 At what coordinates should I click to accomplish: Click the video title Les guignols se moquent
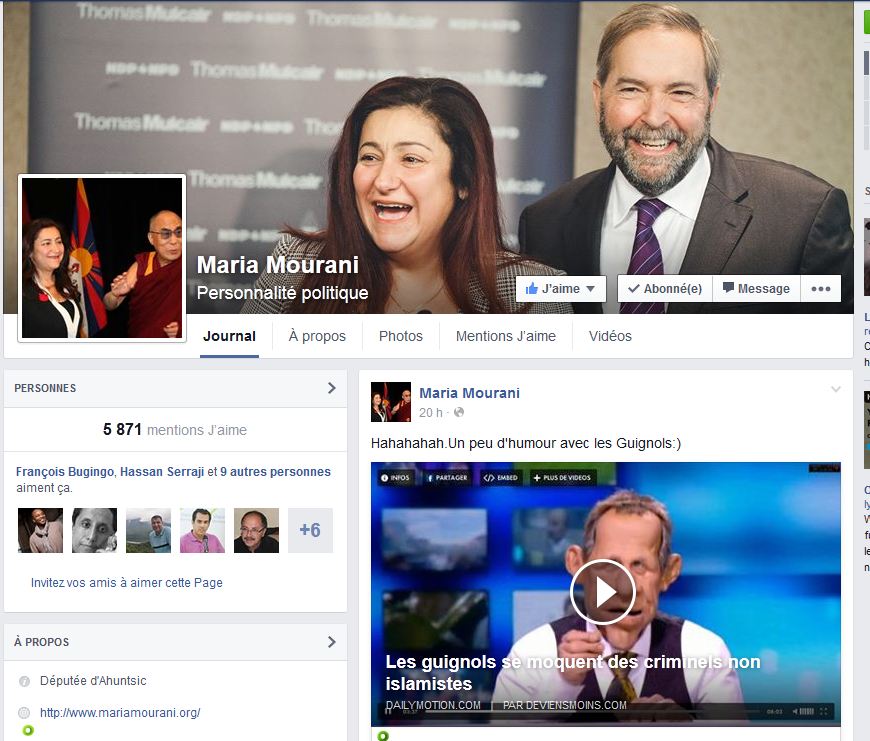click(573, 673)
